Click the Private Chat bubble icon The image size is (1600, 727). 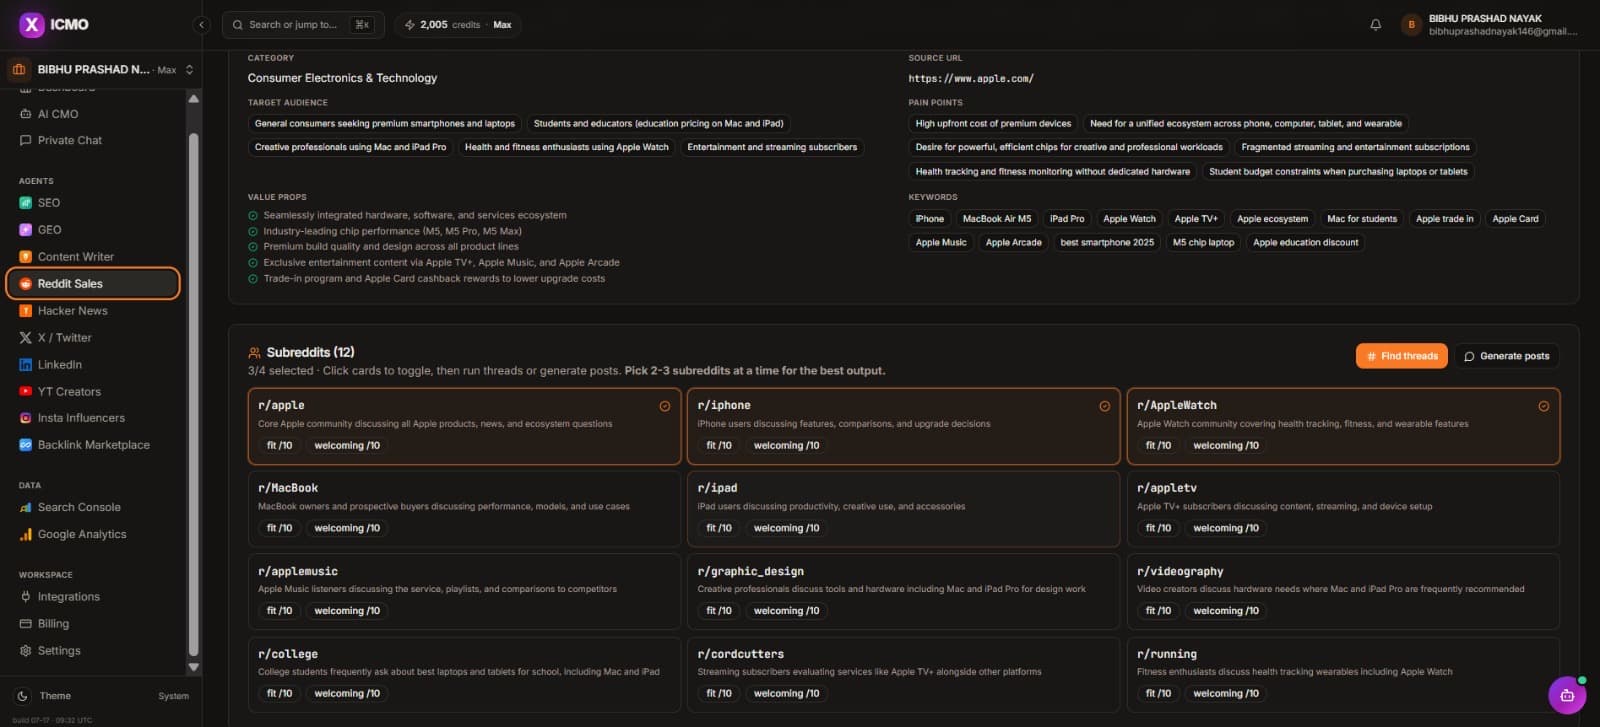click(x=26, y=140)
